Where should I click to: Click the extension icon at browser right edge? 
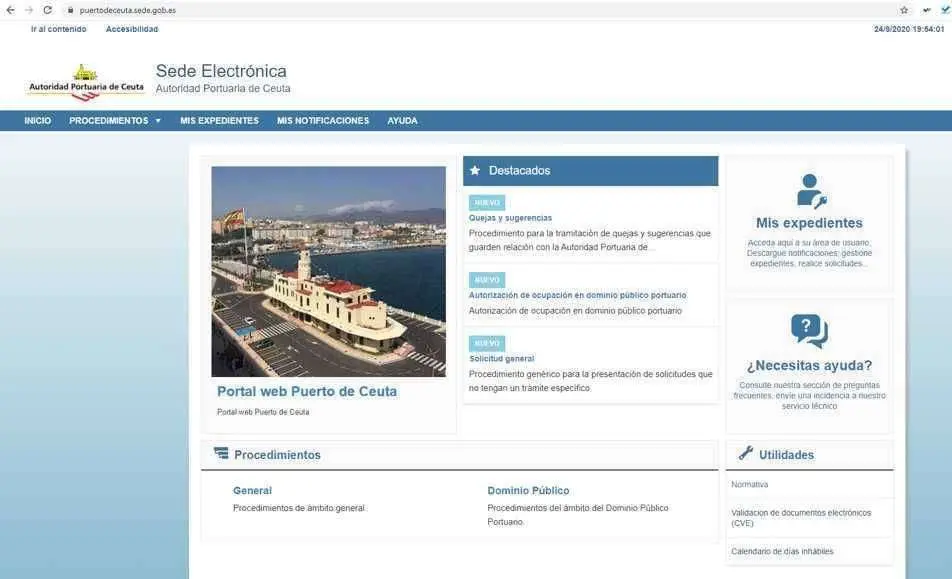click(x=945, y=10)
